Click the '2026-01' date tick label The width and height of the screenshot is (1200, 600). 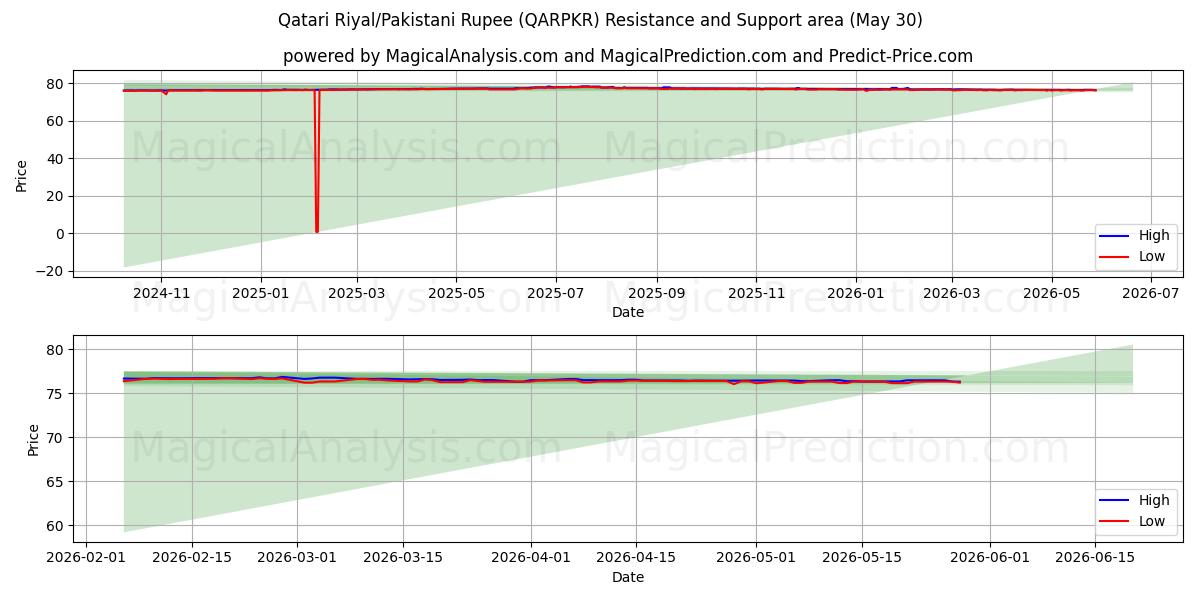[855, 293]
